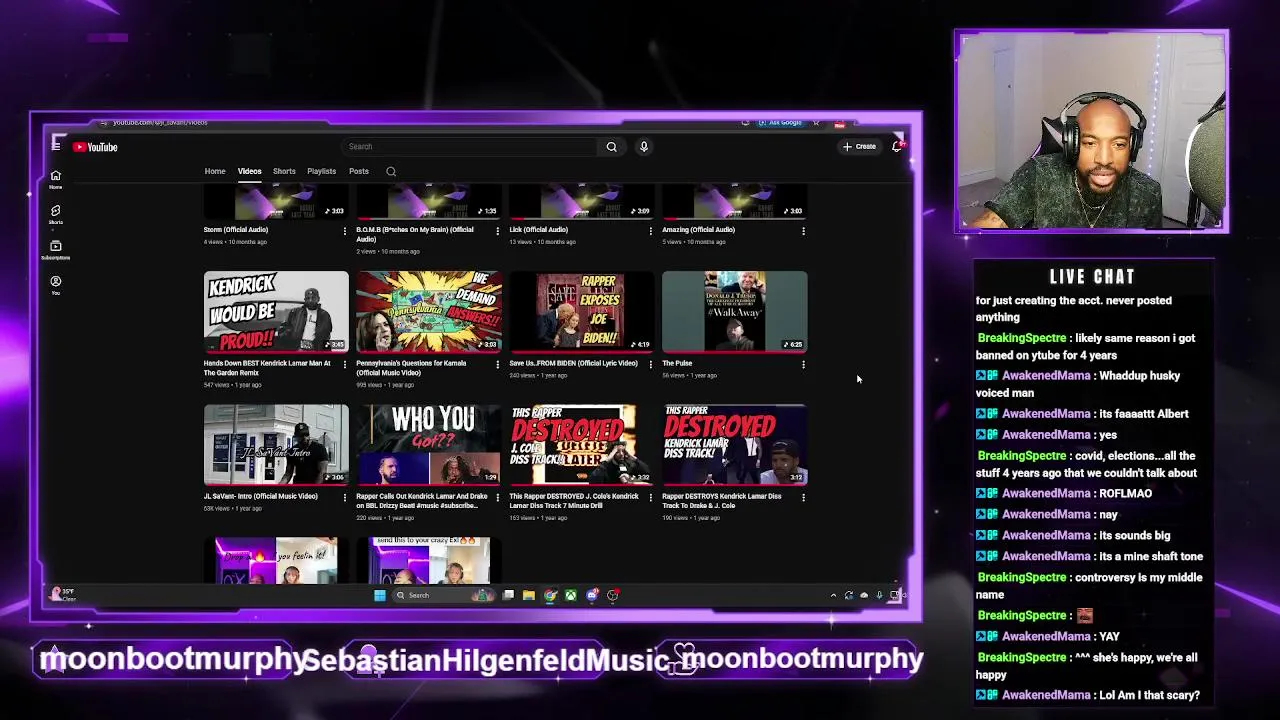
Task: Open options menu for The Pulse video
Action: click(x=803, y=365)
